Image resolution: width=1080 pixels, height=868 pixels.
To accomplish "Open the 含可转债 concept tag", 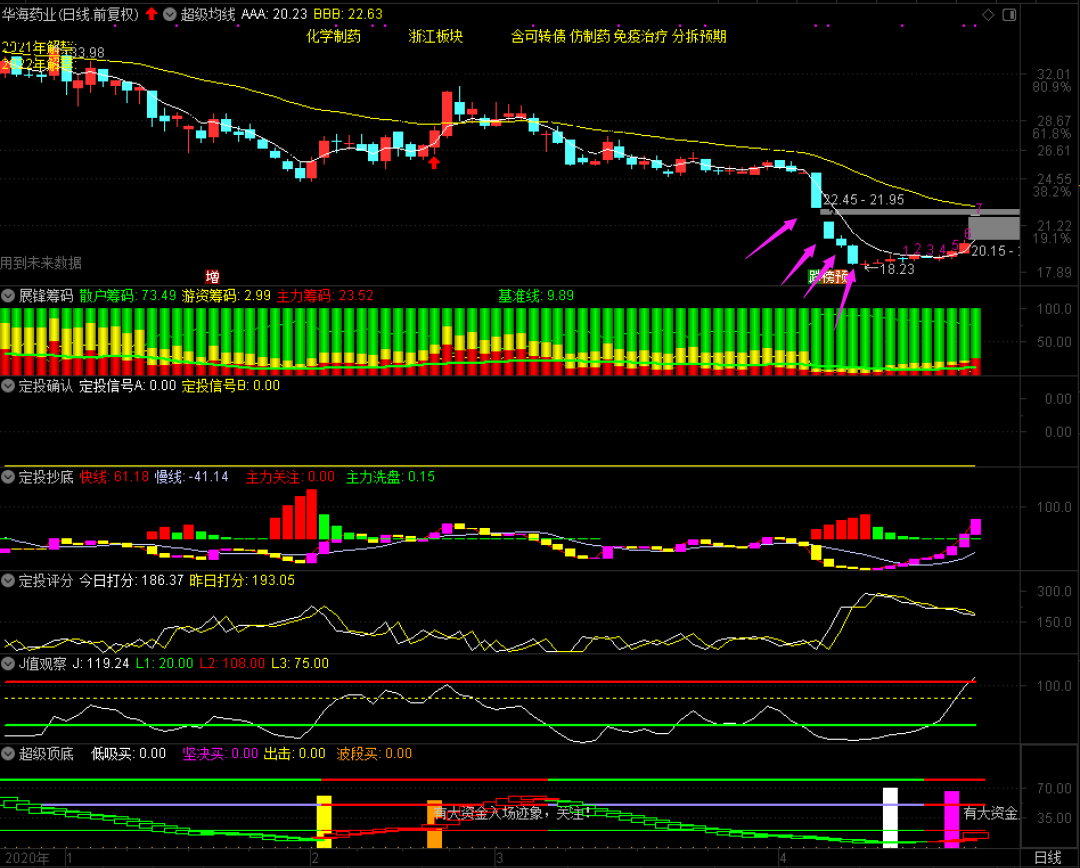I will click(x=538, y=37).
